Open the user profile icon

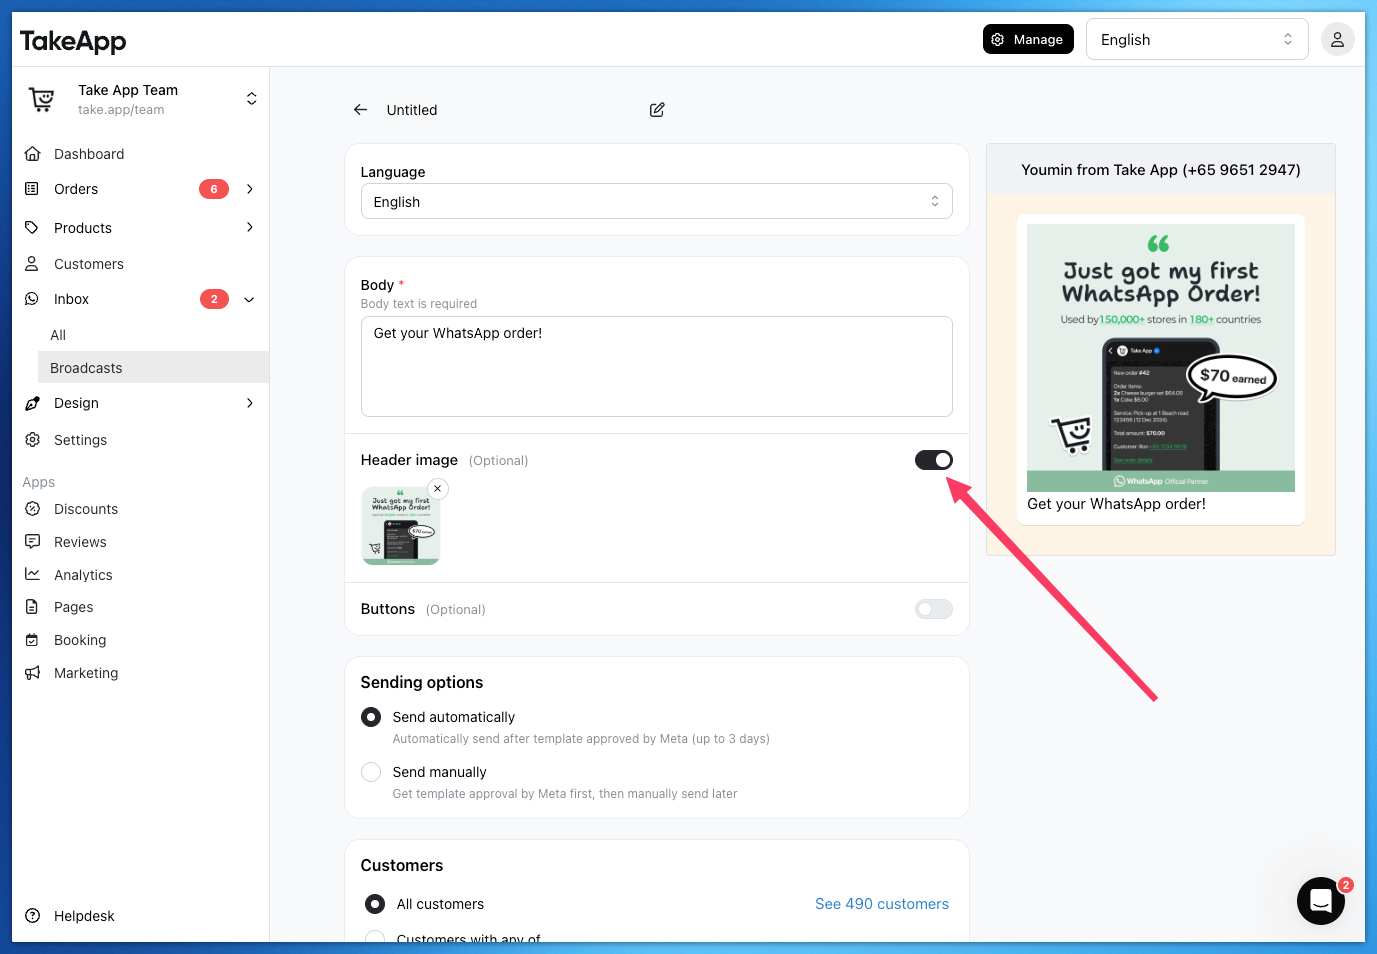coord(1337,40)
